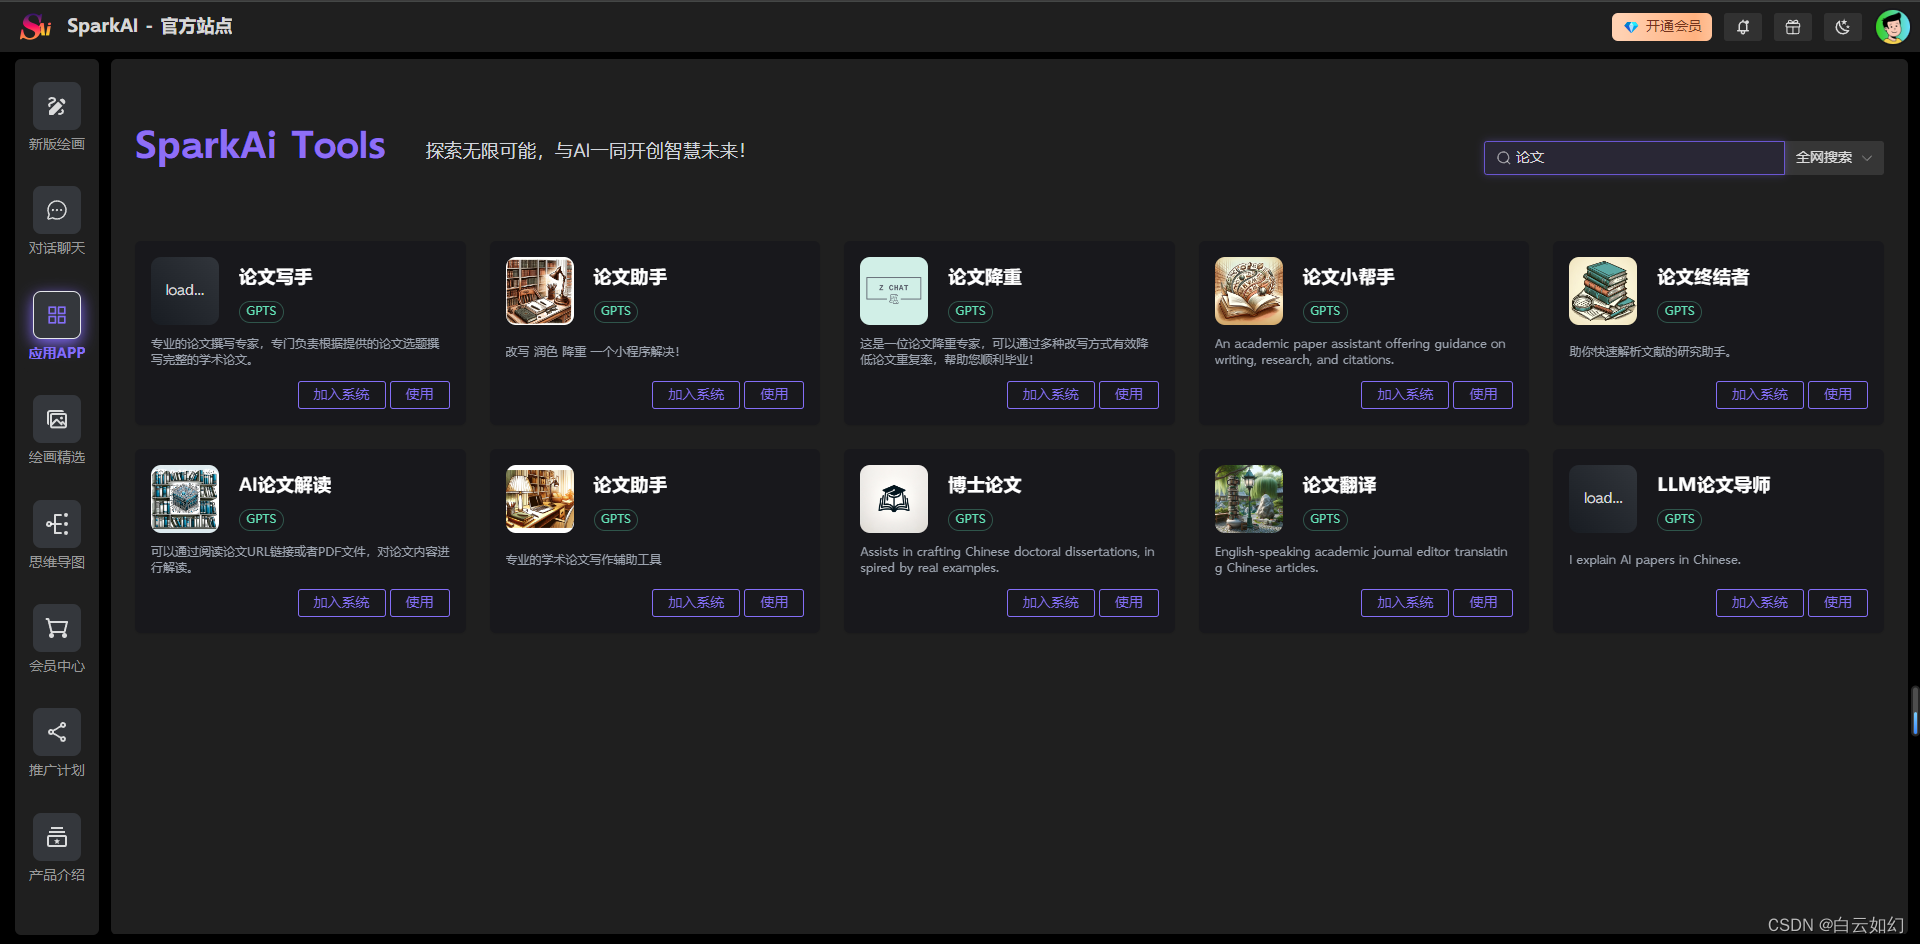Click 论文终结者 stacked books icon
This screenshot has height=944, width=1920.
[x=1603, y=291]
